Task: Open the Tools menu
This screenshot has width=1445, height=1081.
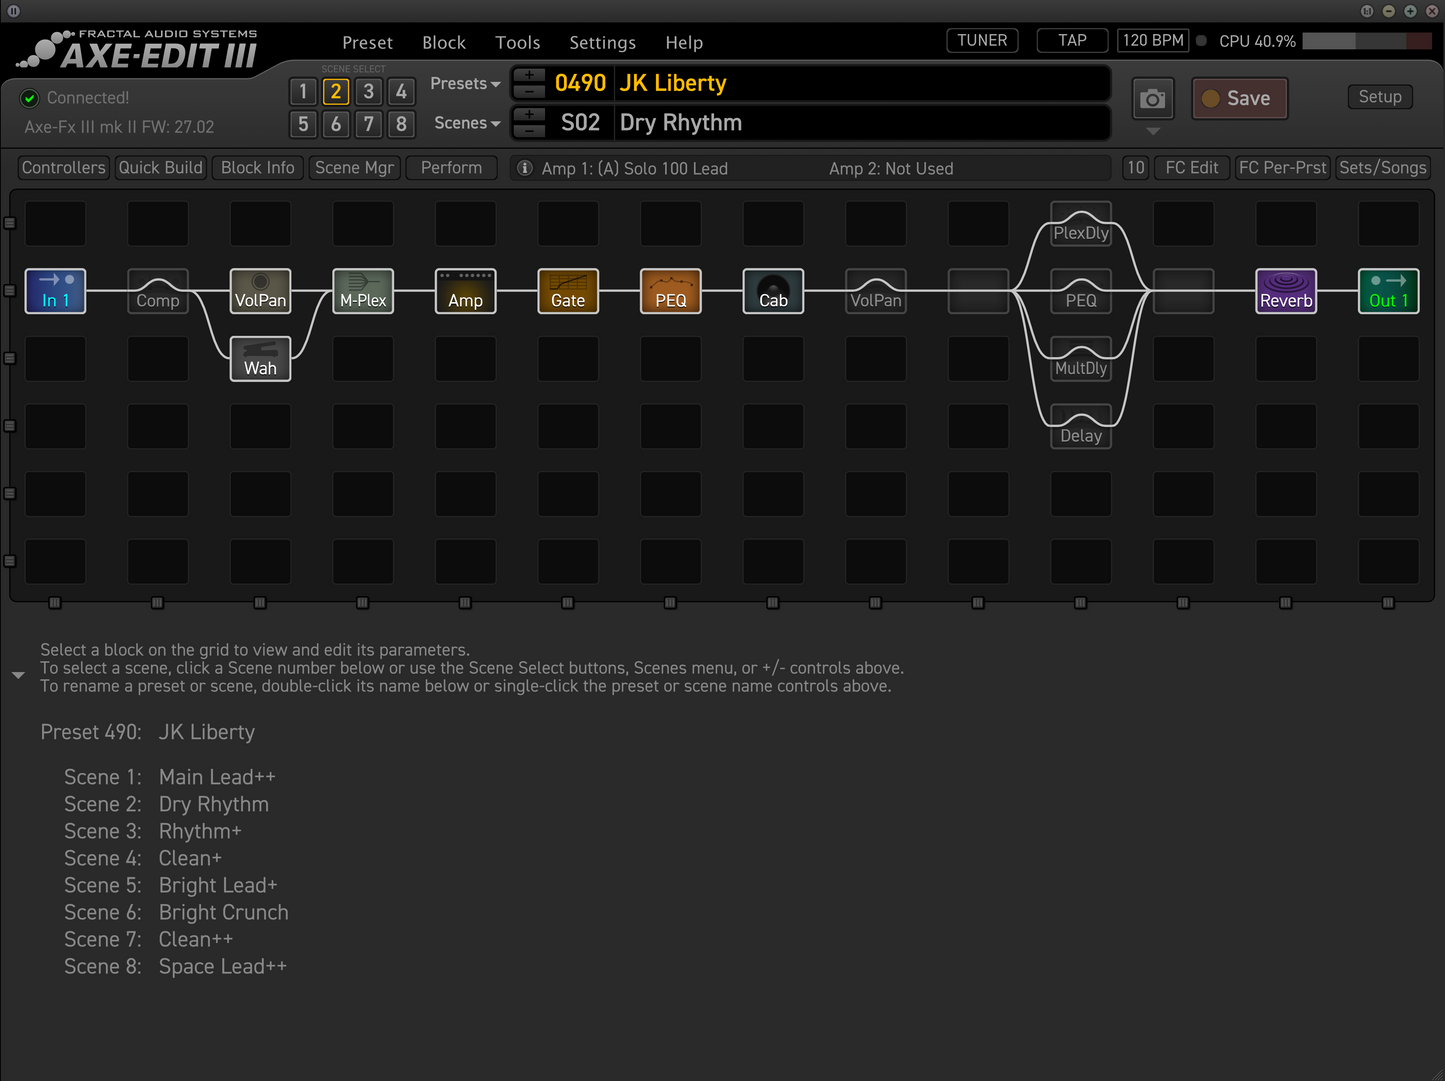Action: click(x=517, y=42)
